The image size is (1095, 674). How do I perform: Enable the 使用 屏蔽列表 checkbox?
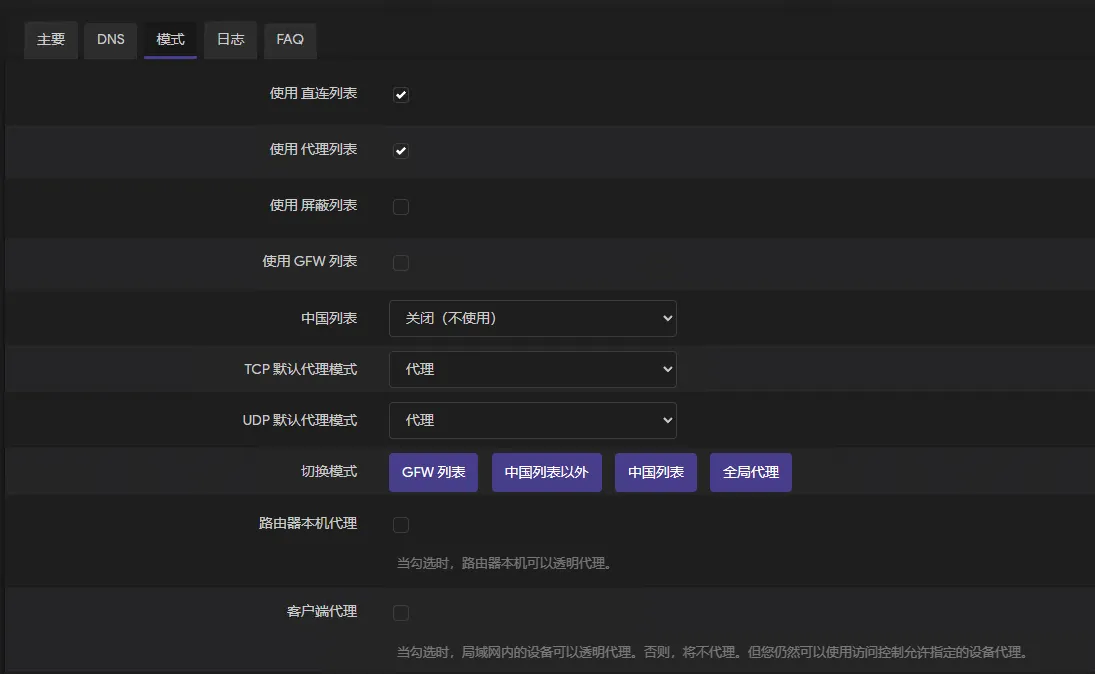pyautogui.click(x=401, y=207)
